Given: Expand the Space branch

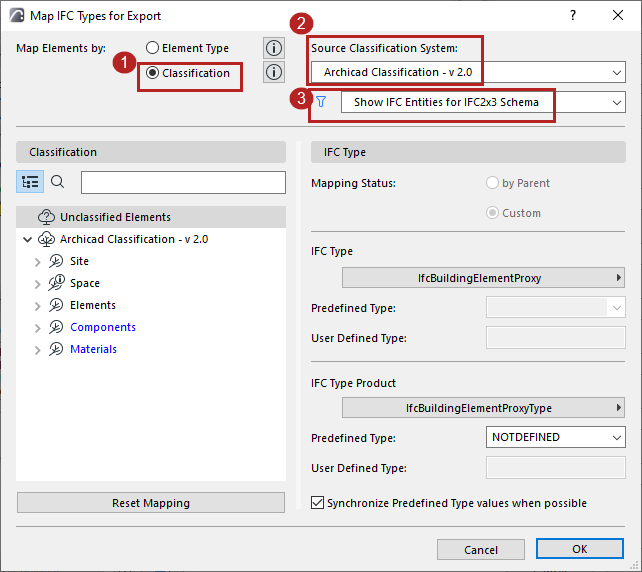Looking at the screenshot, I should (x=38, y=284).
